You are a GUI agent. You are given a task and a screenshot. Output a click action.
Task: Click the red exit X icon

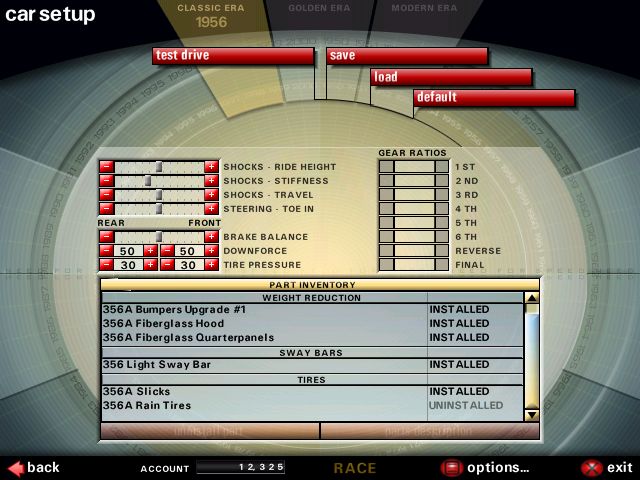coord(592,468)
